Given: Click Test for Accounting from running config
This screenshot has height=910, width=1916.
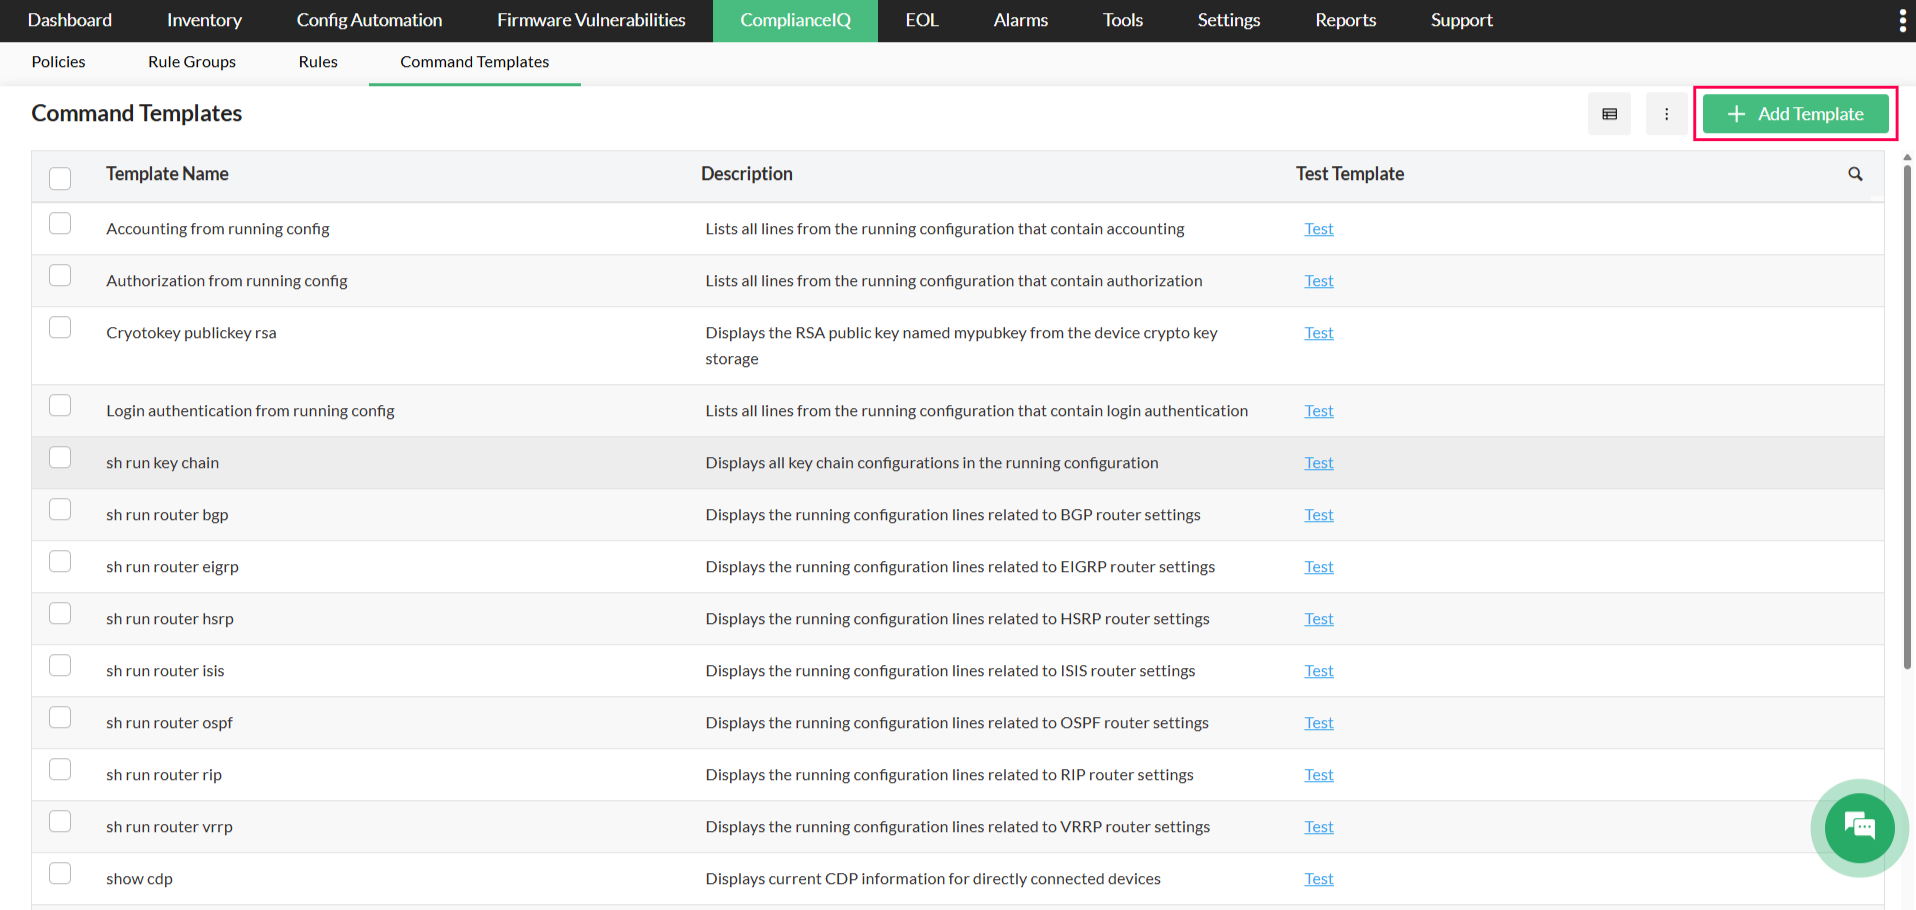Looking at the screenshot, I should click(1318, 229).
